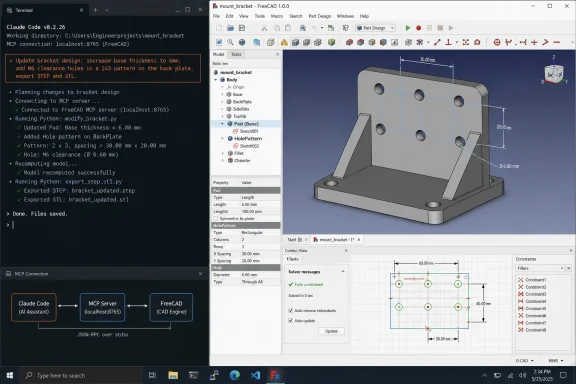This screenshot has height=384, width=576.
Task: Click the navigation cube in the 3D view
Action: click(x=554, y=73)
